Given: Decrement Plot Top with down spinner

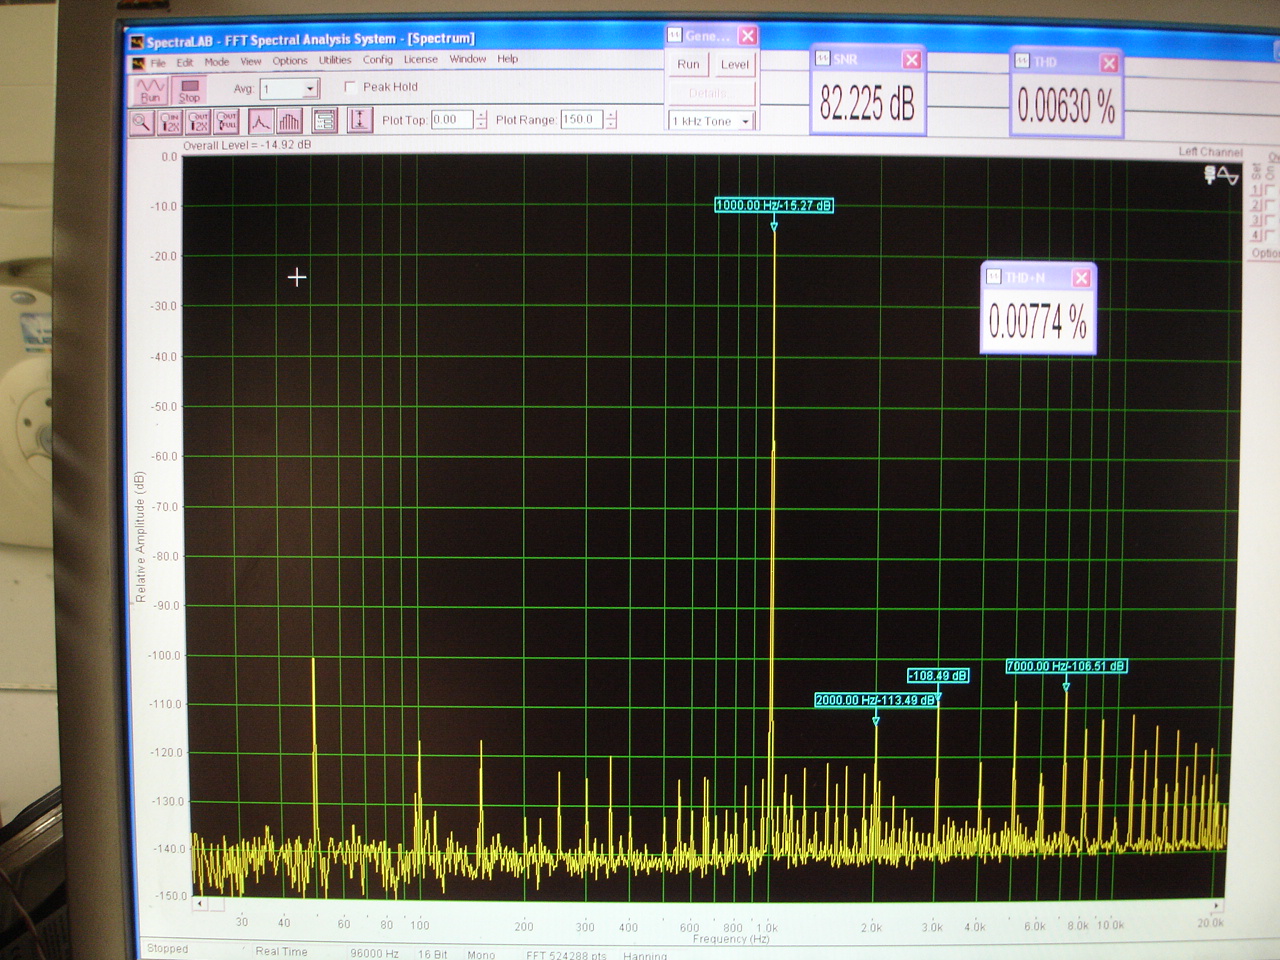Looking at the screenshot, I should [x=481, y=125].
